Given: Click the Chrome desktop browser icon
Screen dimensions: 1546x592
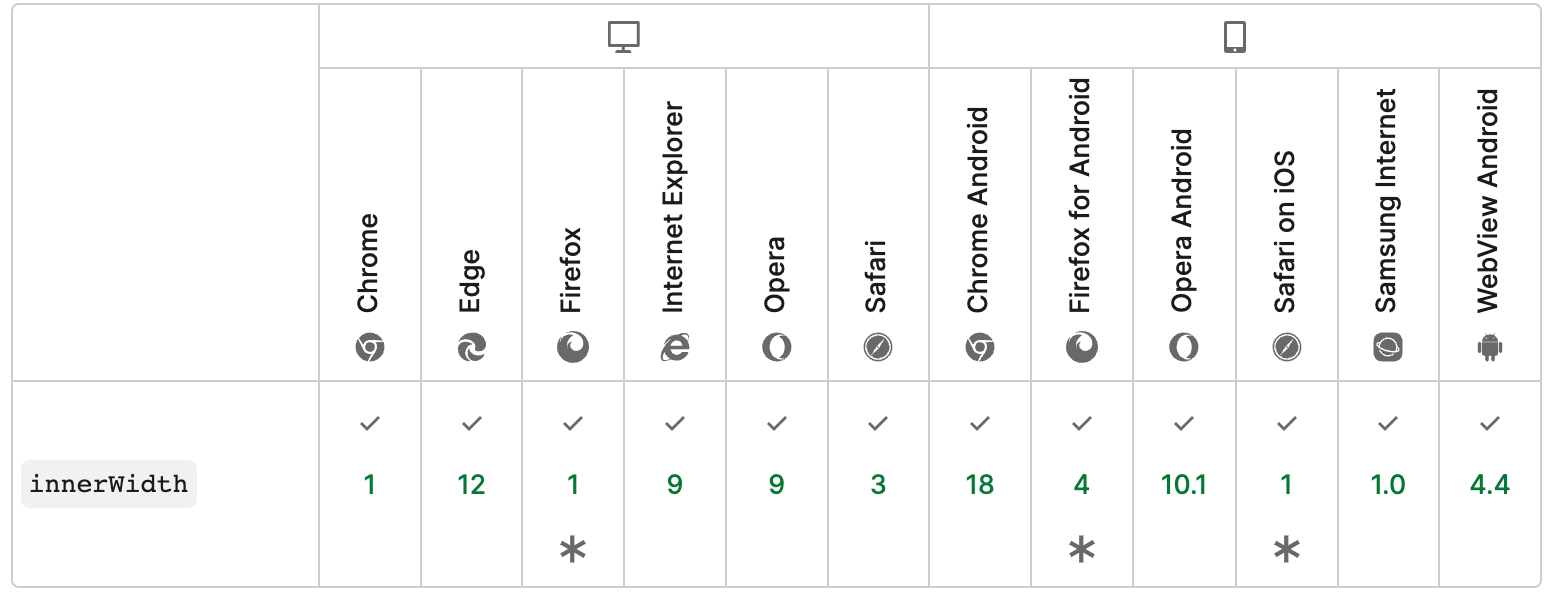Looking at the screenshot, I should (370, 348).
